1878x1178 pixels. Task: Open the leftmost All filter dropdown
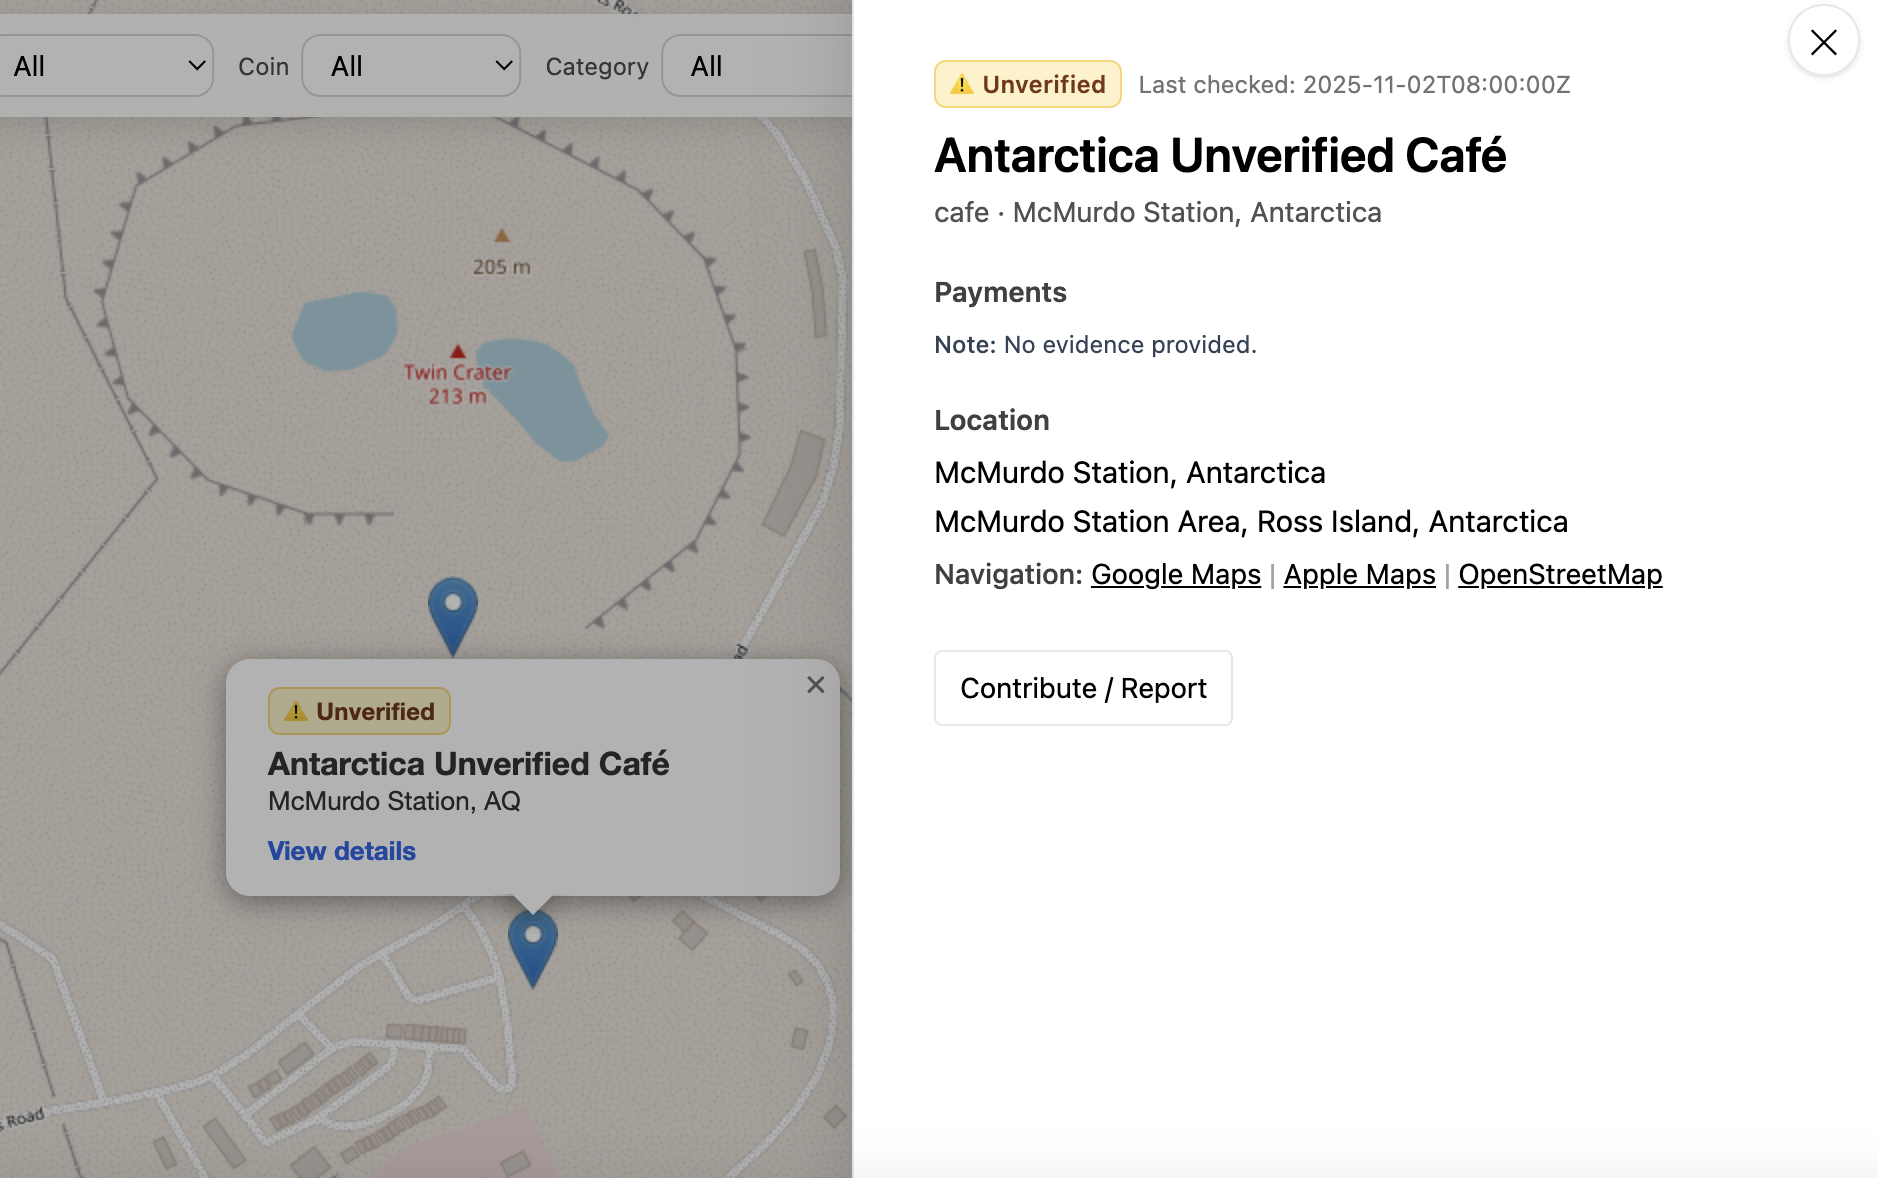pyautogui.click(x=106, y=66)
